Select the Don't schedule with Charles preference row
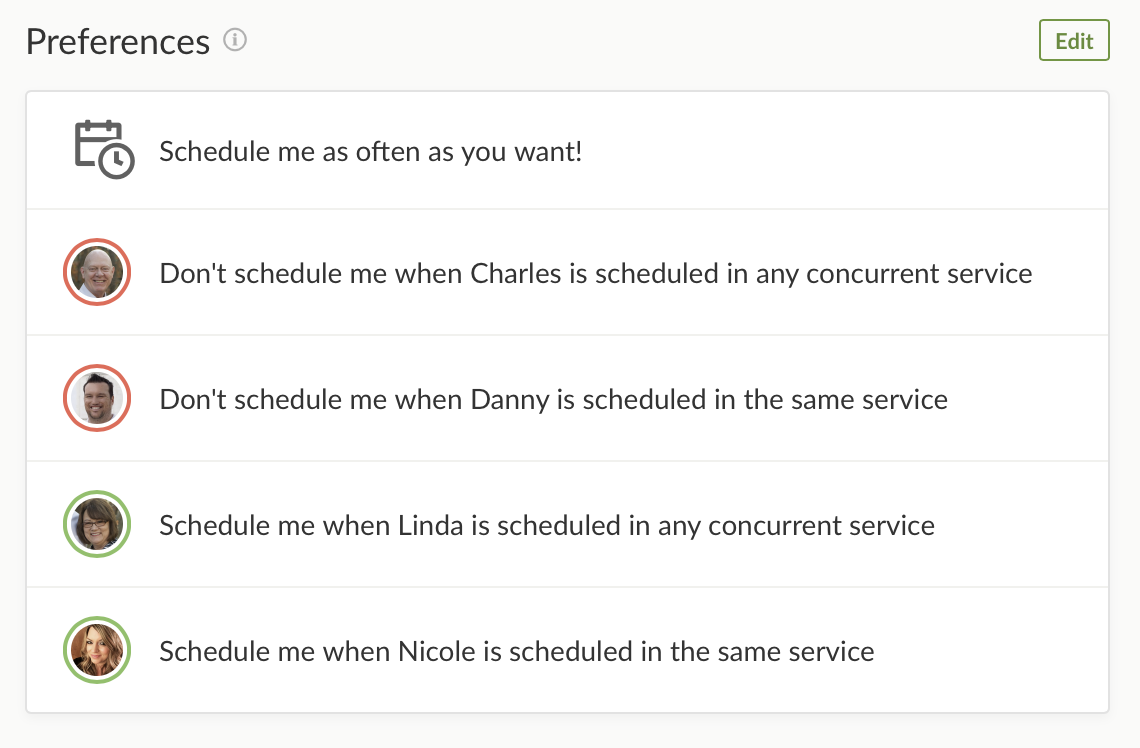This screenshot has height=748, width=1140. [x=596, y=273]
